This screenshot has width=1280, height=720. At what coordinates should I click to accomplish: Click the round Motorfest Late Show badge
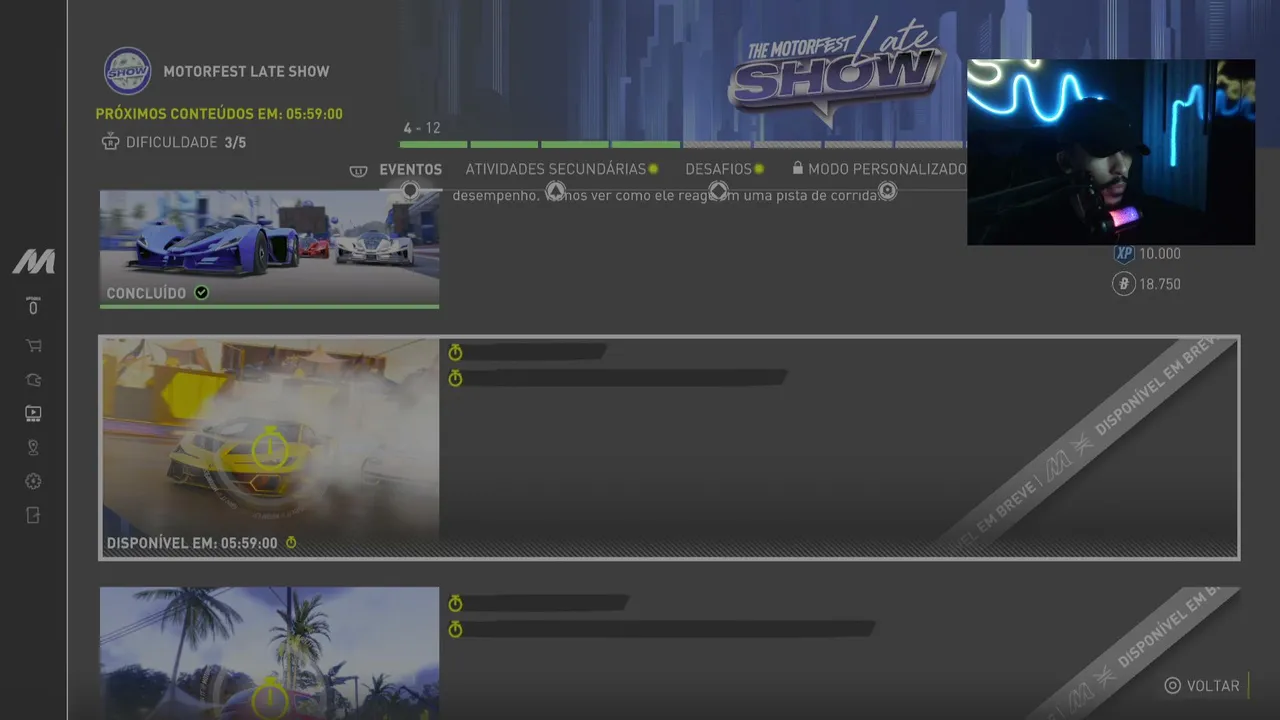tap(128, 71)
